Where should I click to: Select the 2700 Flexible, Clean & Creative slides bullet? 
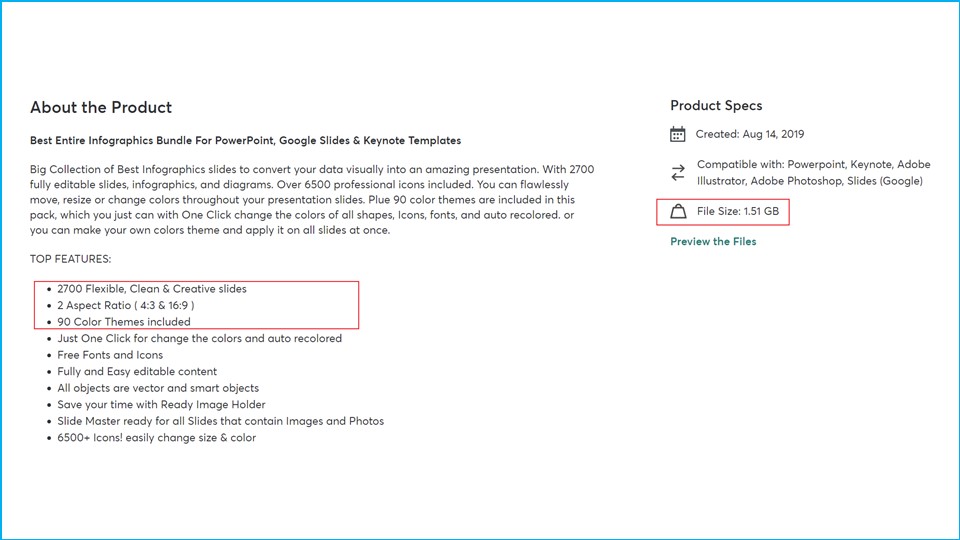pos(152,289)
